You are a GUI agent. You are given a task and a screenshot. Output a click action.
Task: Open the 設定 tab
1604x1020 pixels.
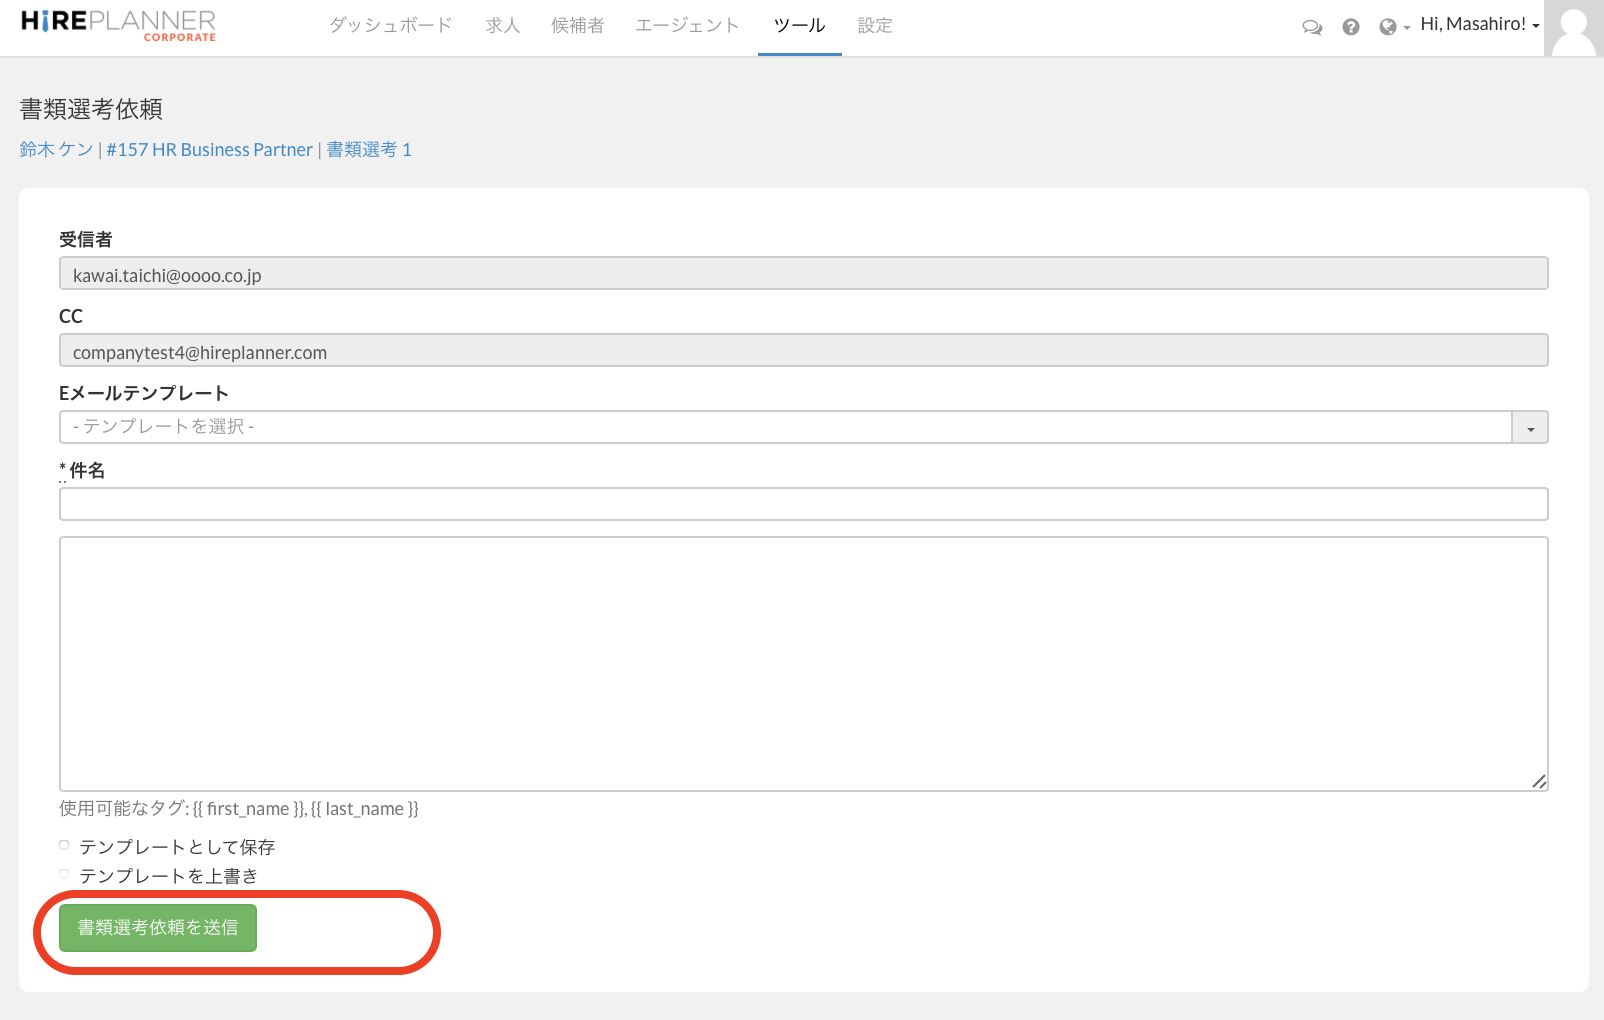[874, 26]
